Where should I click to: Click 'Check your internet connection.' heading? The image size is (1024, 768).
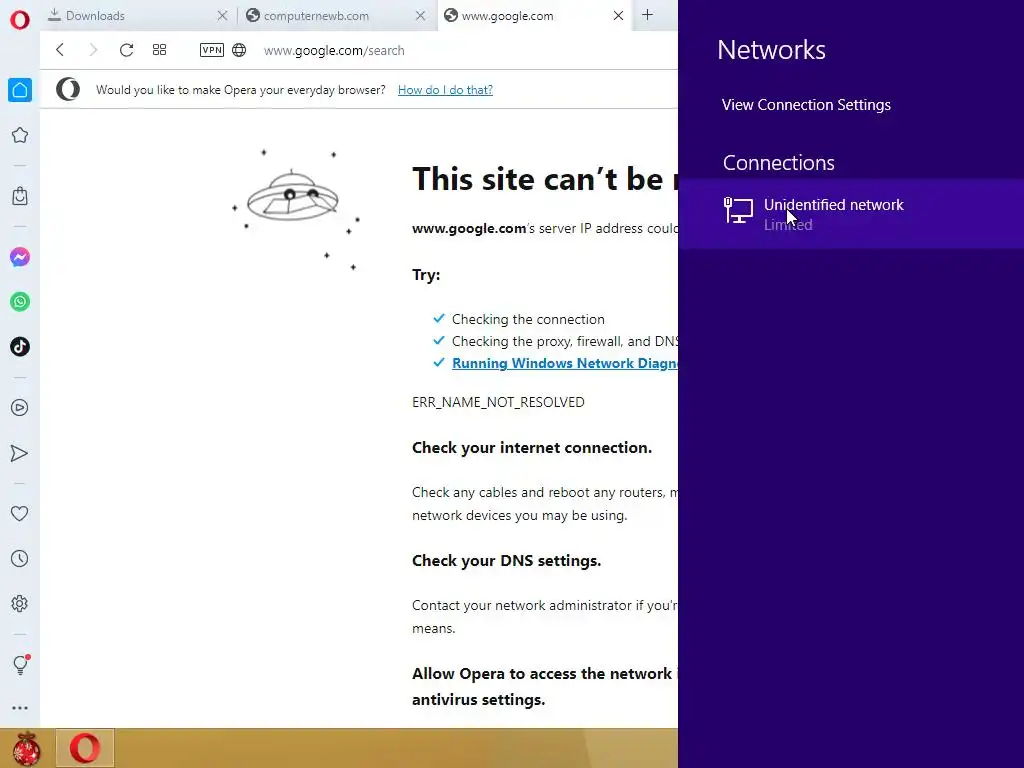click(532, 448)
